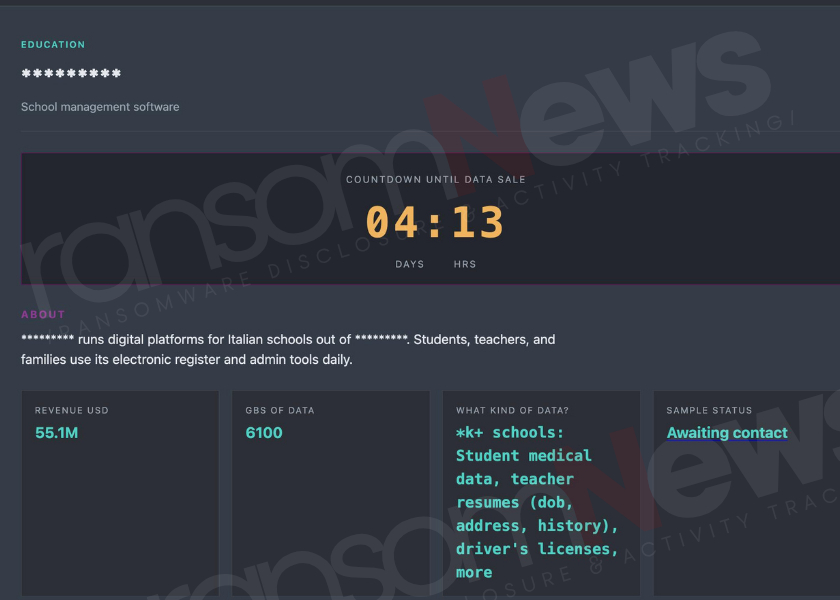
Task: Click the 'SAMPLE STATUS' card label
Action: [709, 410]
